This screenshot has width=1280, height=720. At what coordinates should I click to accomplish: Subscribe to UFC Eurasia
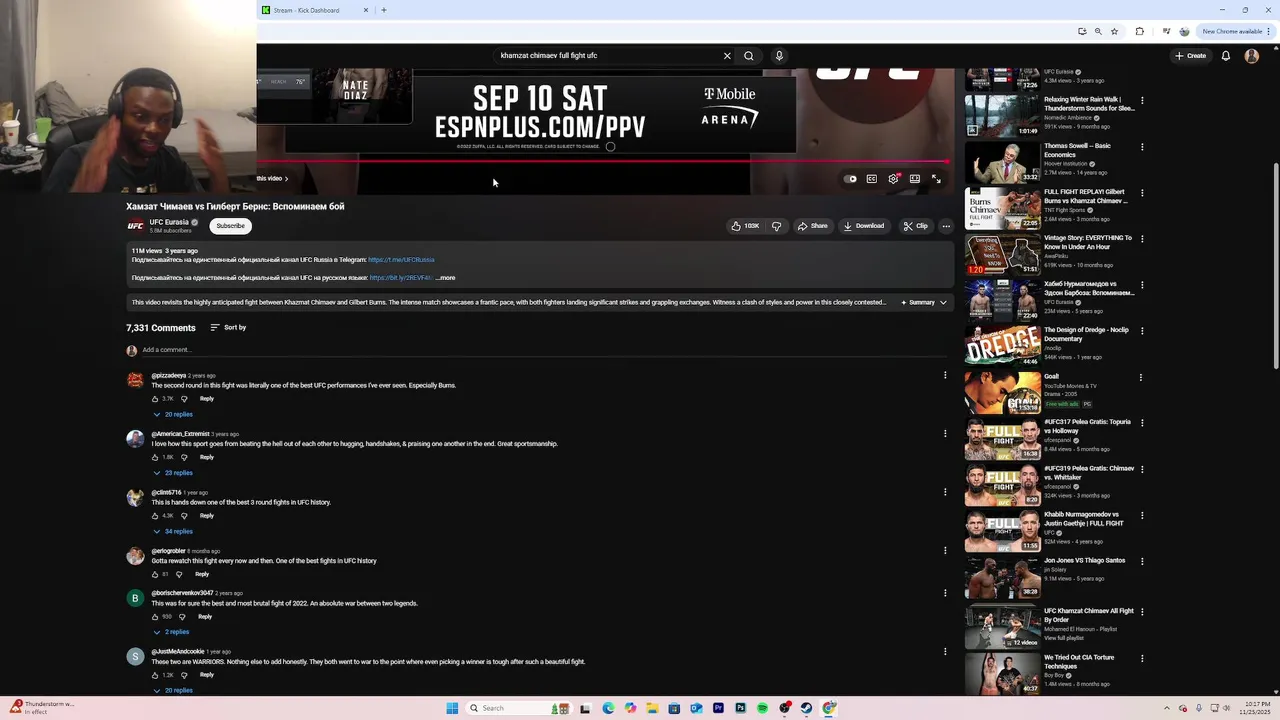click(x=230, y=226)
